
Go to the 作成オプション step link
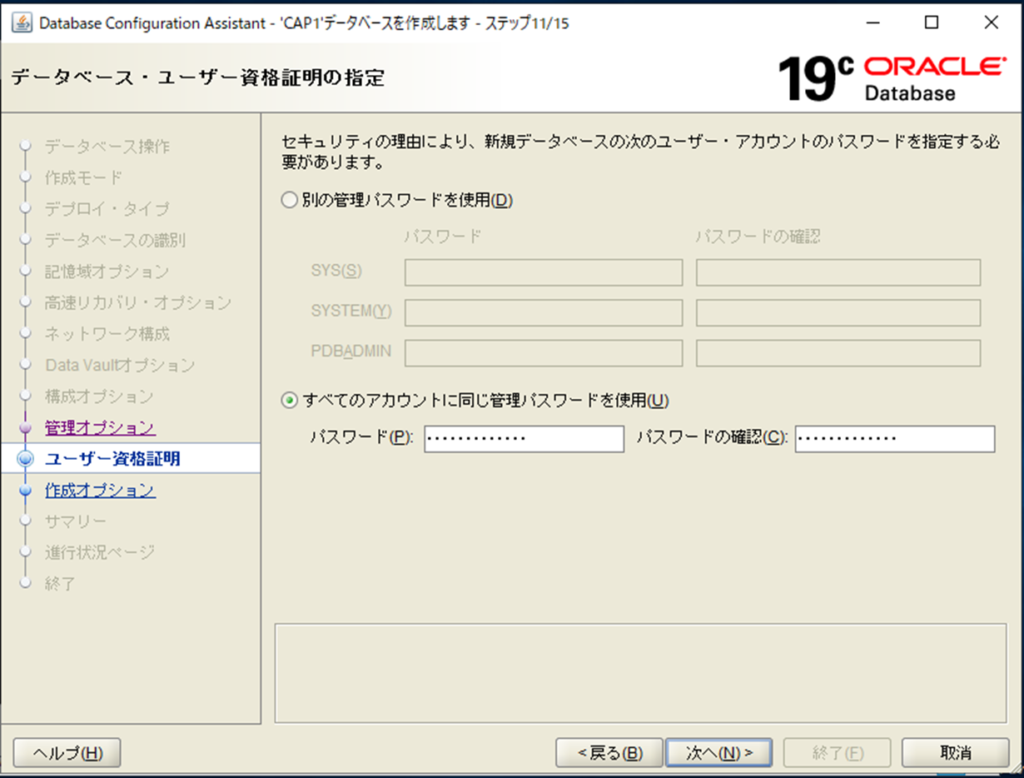100,490
